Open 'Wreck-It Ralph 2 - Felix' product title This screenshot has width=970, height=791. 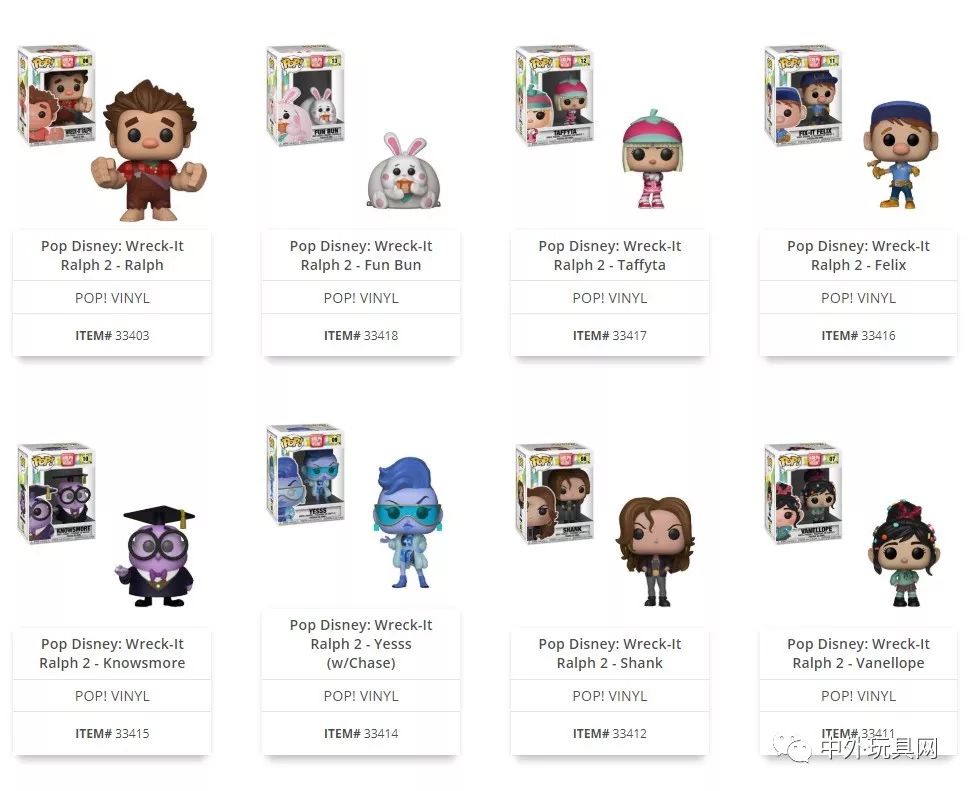(858, 255)
